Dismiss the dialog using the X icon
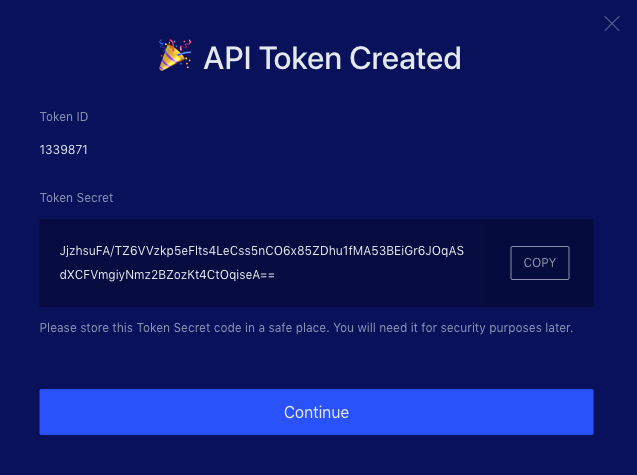The height and width of the screenshot is (475, 637). tap(611, 24)
